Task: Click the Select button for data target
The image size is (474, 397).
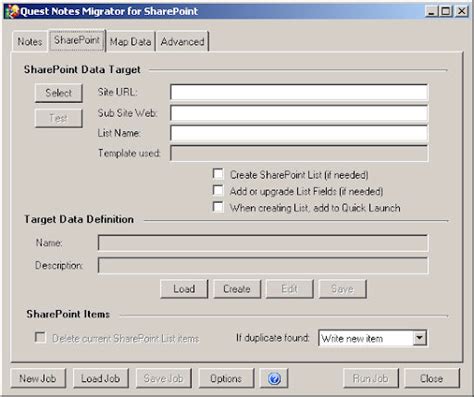Action: [x=58, y=93]
